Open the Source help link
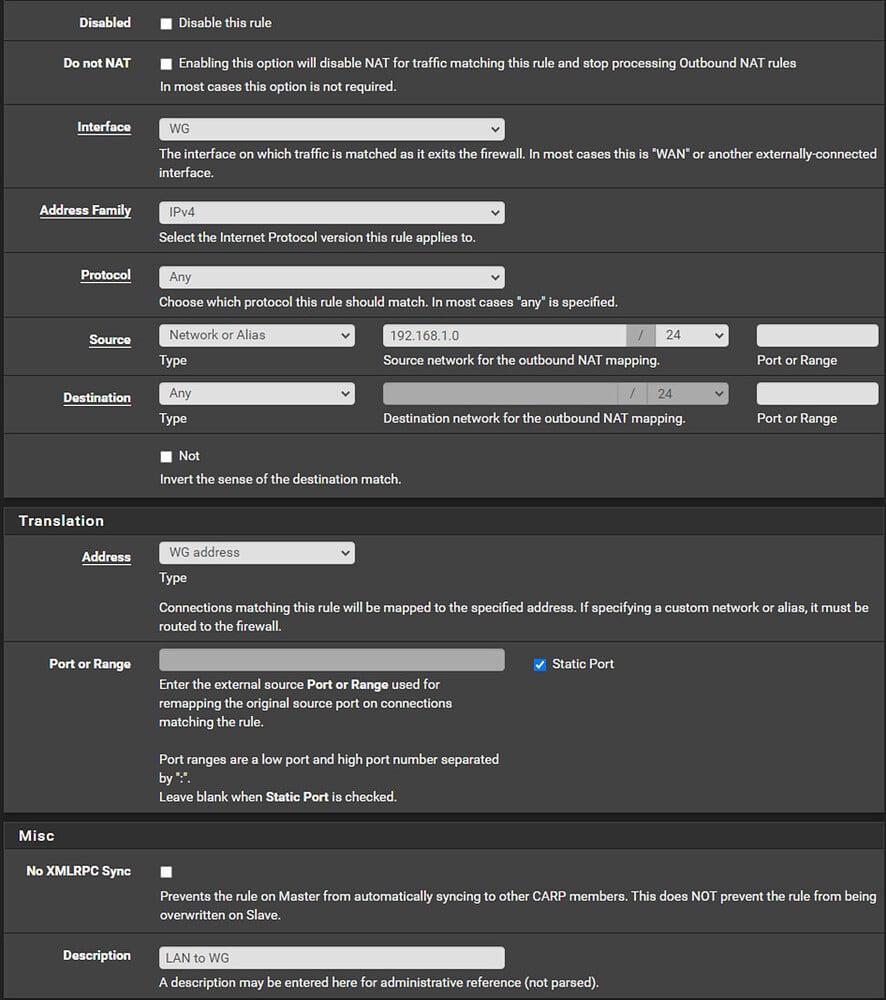This screenshot has width=886, height=1000. click(x=110, y=340)
